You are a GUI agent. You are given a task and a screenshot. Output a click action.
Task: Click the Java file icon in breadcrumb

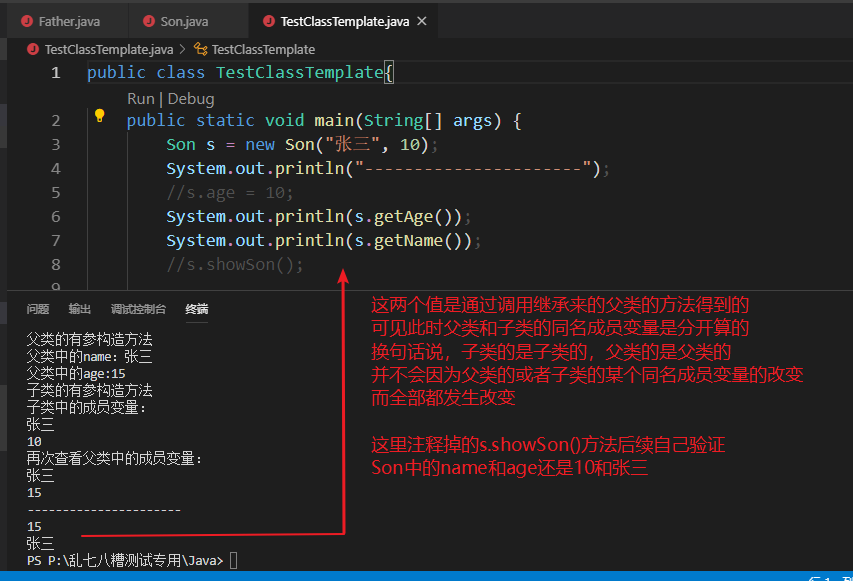(34, 49)
